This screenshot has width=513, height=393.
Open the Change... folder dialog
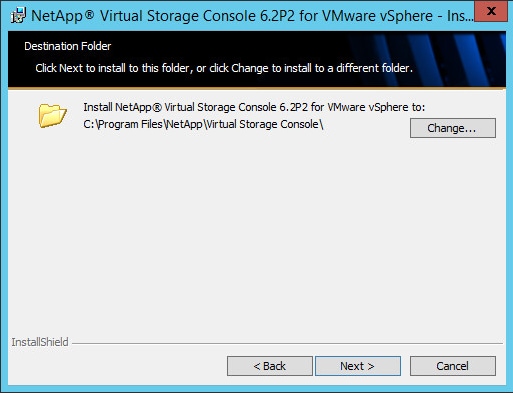click(453, 128)
